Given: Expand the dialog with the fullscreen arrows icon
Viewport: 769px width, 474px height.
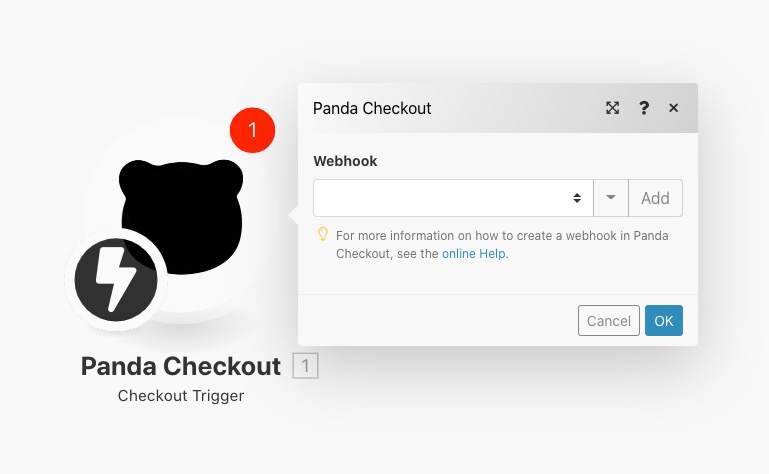Looking at the screenshot, I should click(x=612, y=108).
